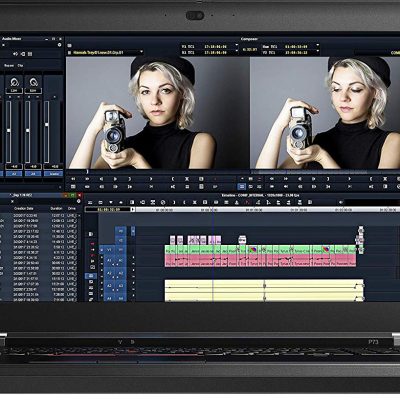Open Audio Mixer settings gear
This screenshot has width=400, height=400.
(60, 45)
